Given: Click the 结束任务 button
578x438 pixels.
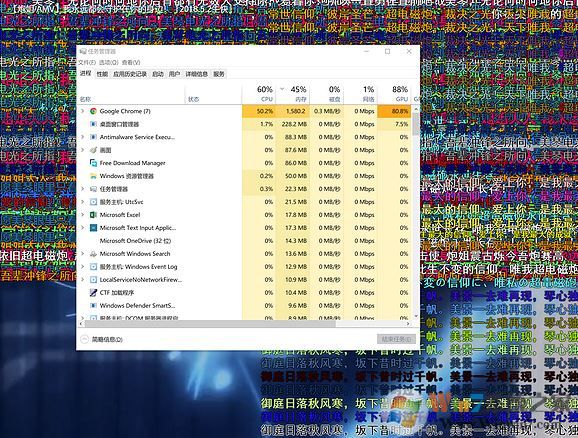Looking at the screenshot, I should [x=396, y=339].
